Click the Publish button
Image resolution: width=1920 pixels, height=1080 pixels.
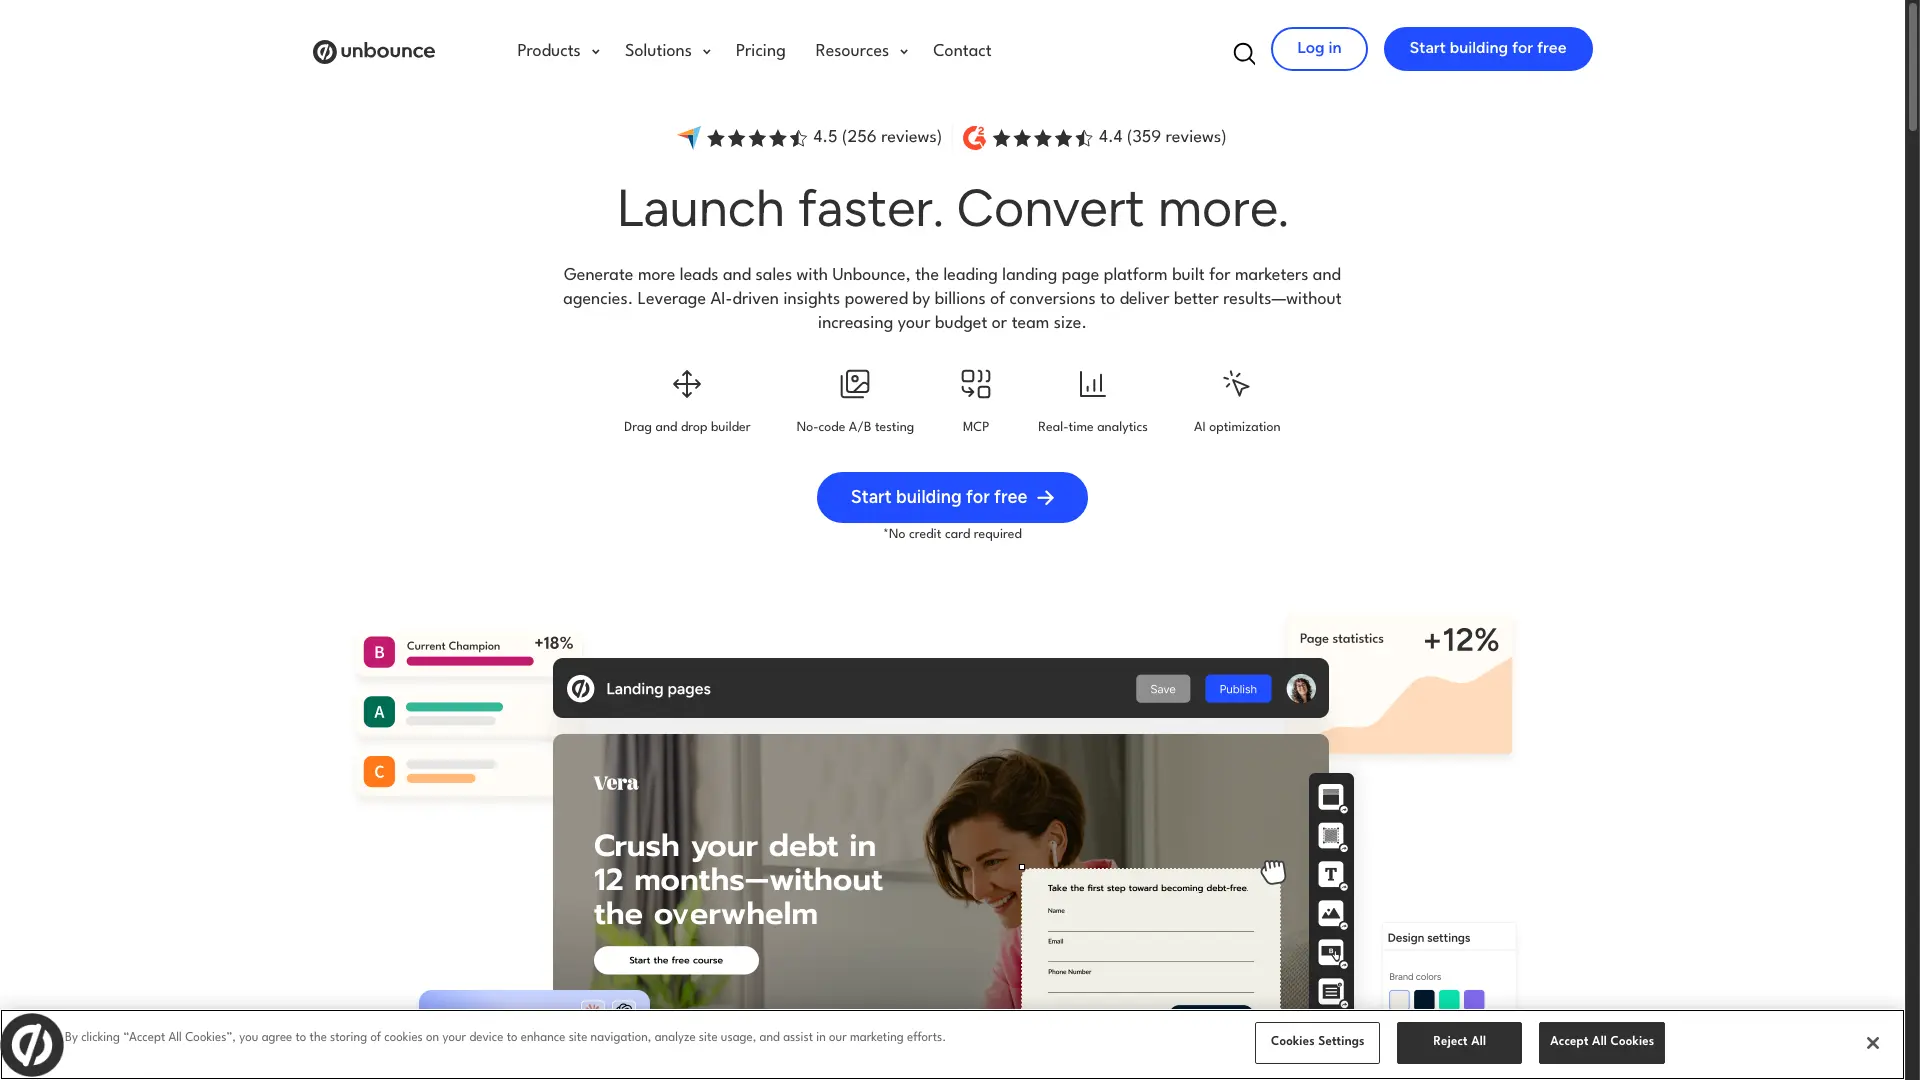click(x=1238, y=689)
